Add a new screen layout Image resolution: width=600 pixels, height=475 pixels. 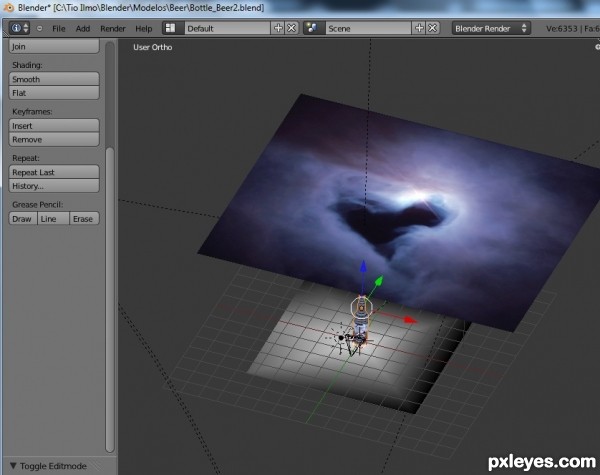click(278, 28)
